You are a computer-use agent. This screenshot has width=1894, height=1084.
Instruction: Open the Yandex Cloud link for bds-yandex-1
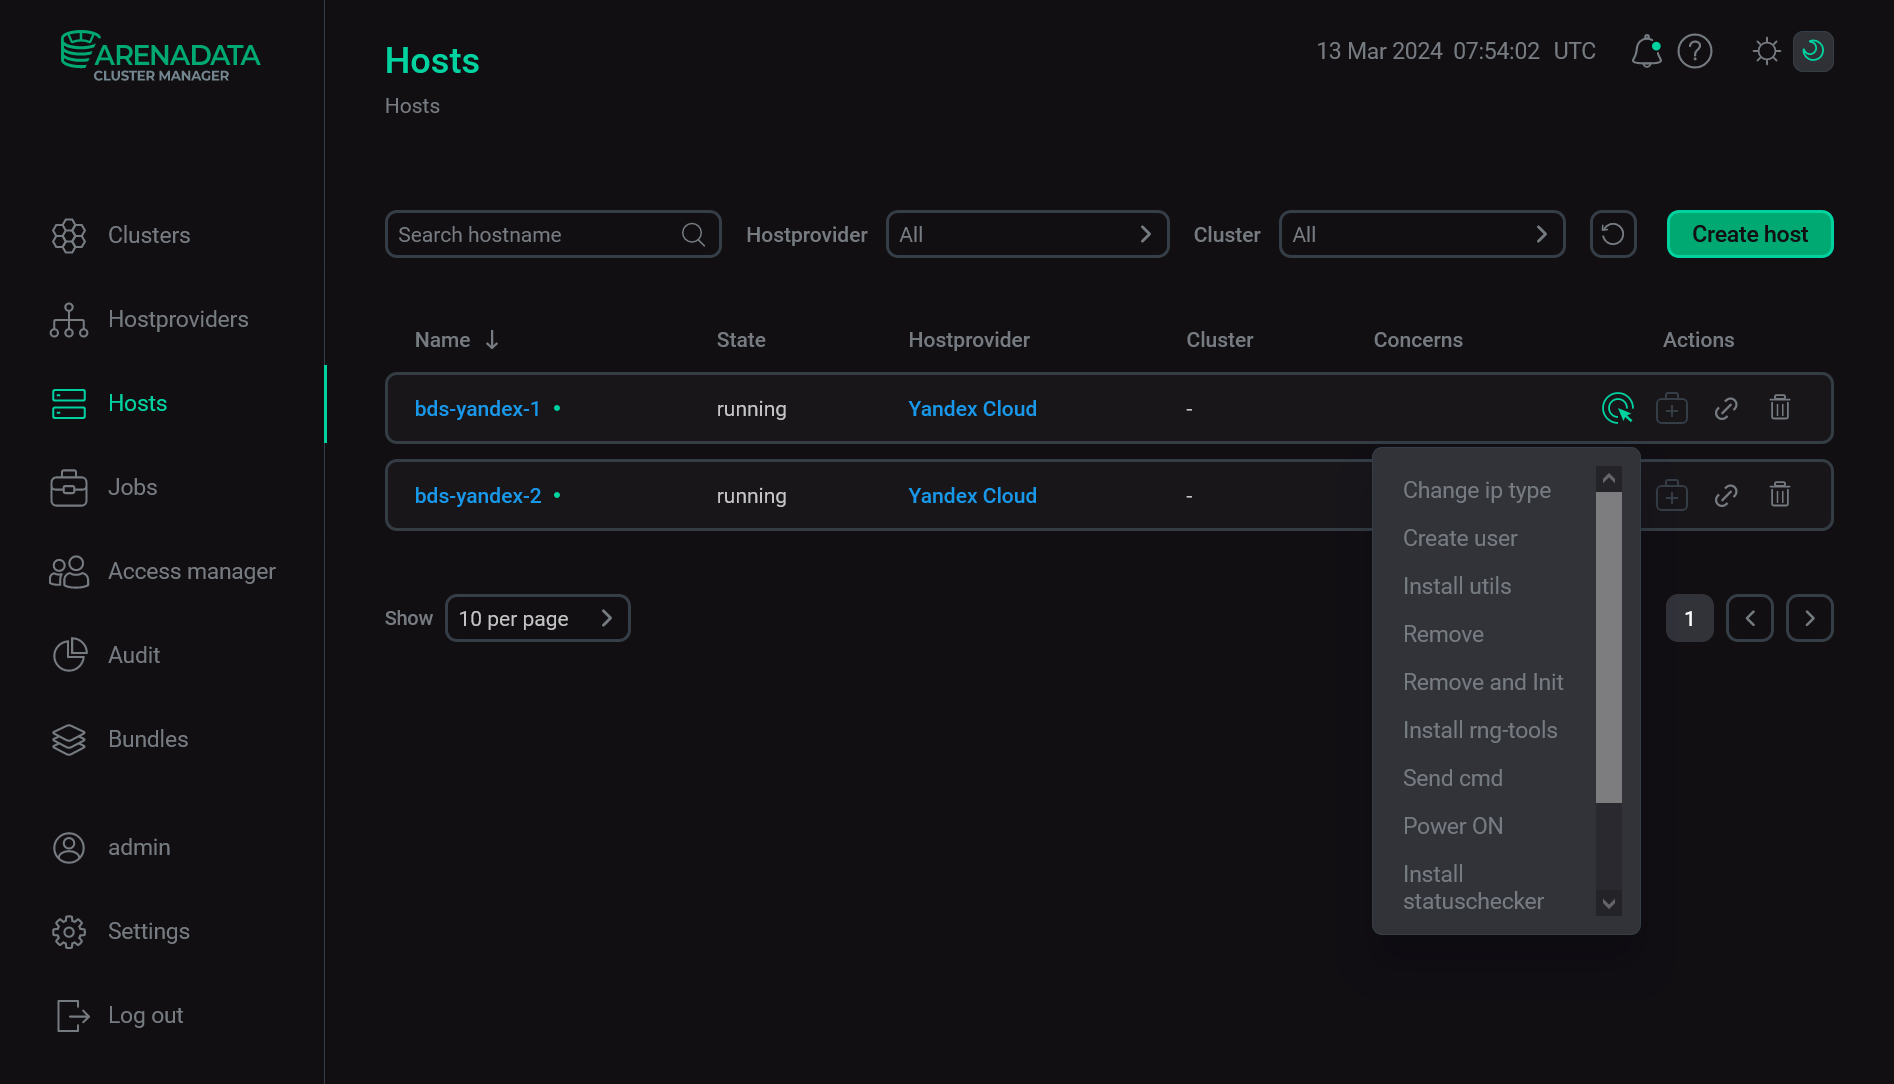click(x=972, y=408)
